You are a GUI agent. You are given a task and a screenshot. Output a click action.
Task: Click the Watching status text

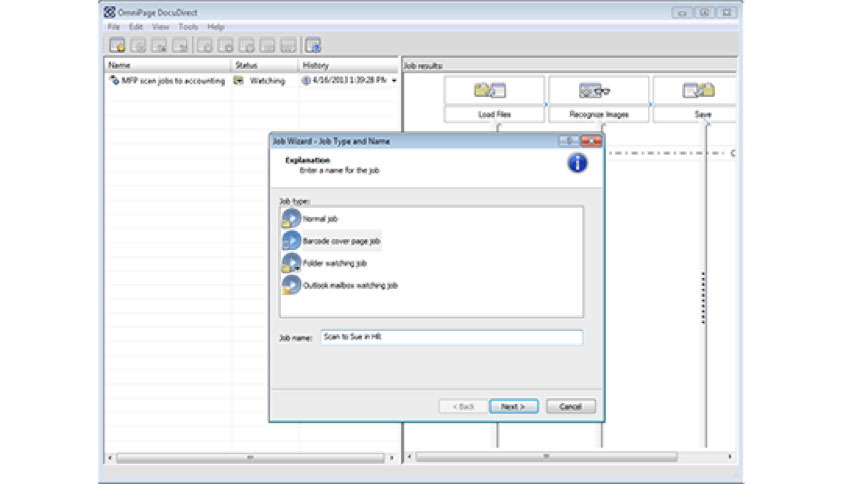click(x=267, y=81)
